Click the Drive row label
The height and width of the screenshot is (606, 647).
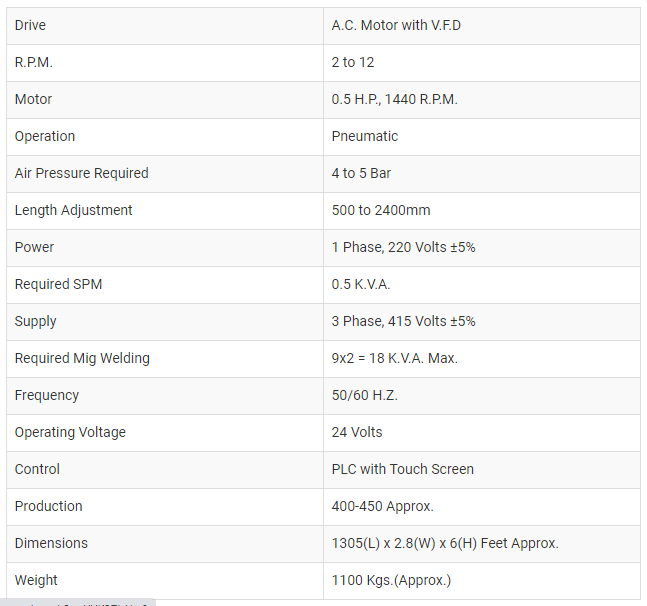coord(30,26)
